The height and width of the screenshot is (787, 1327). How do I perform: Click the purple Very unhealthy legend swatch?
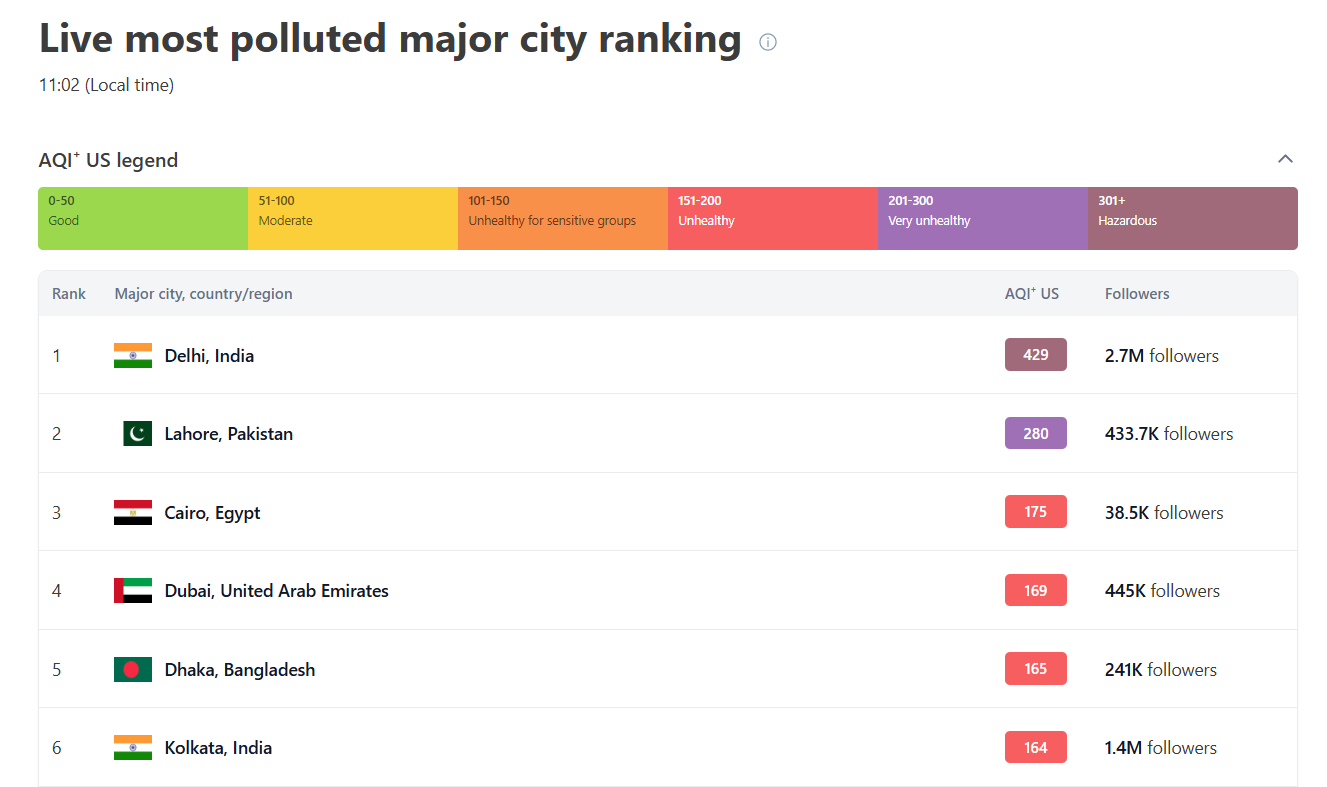tap(982, 218)
